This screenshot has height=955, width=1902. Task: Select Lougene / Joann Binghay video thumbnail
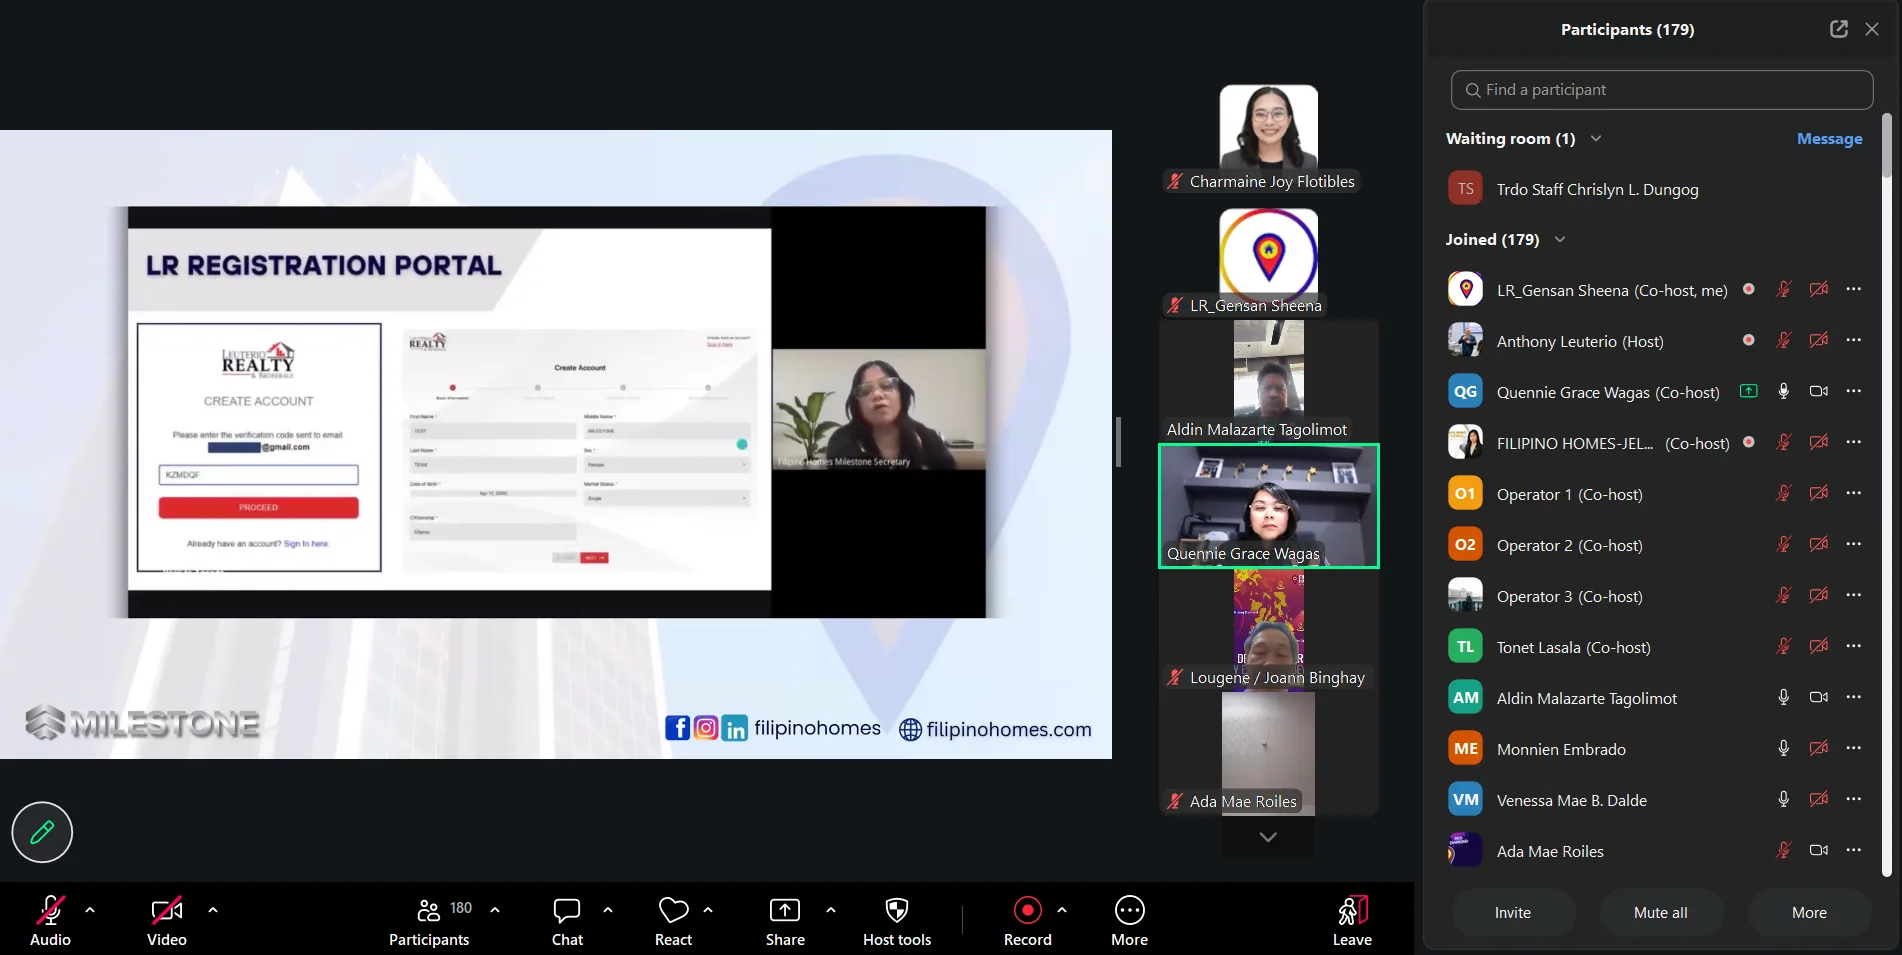coord(1268,630)
